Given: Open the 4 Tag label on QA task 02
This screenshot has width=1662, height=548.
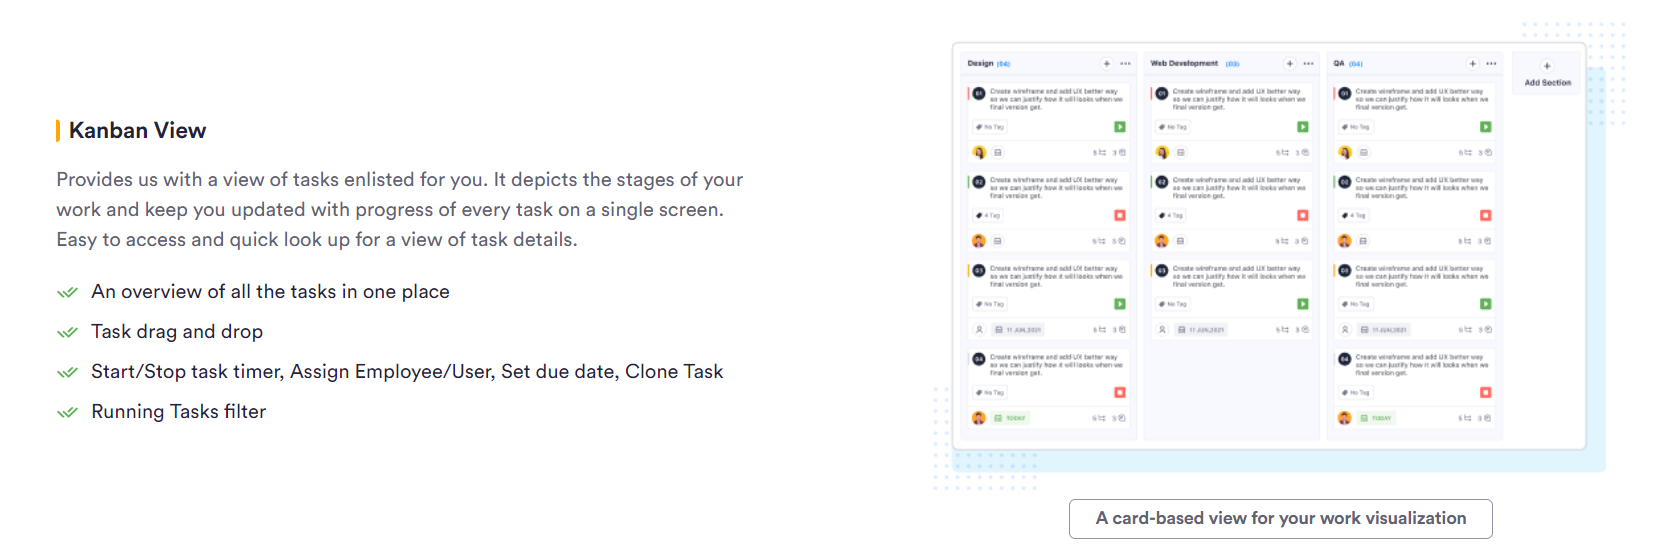Looking at the screenshot, I should tap(1354, 215).
